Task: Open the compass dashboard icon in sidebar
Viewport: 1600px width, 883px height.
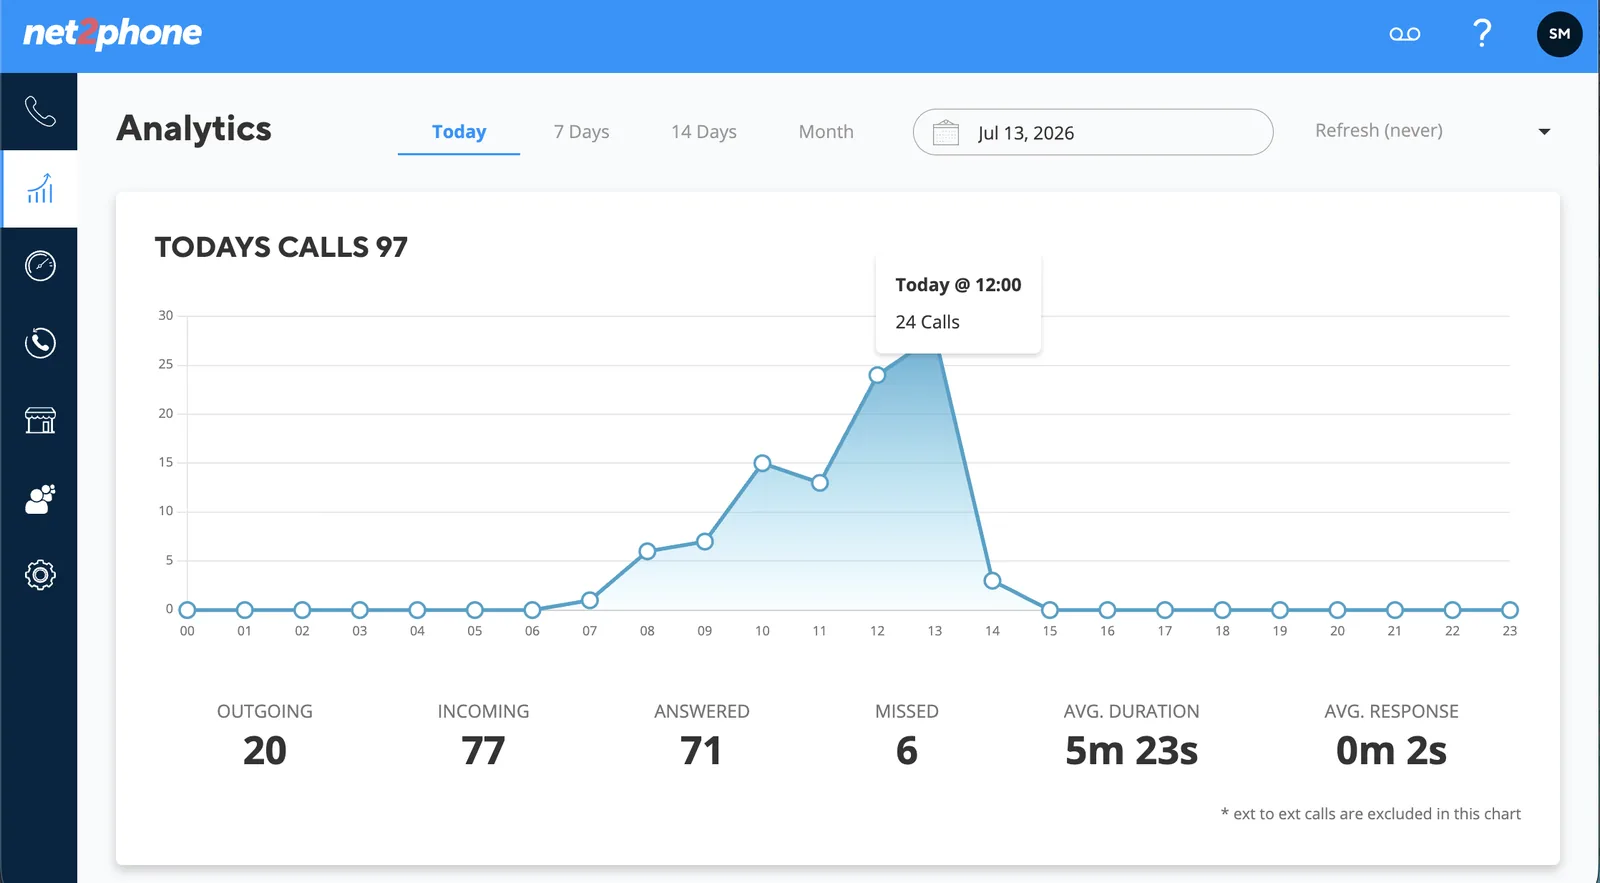Action: coord(40,266)
